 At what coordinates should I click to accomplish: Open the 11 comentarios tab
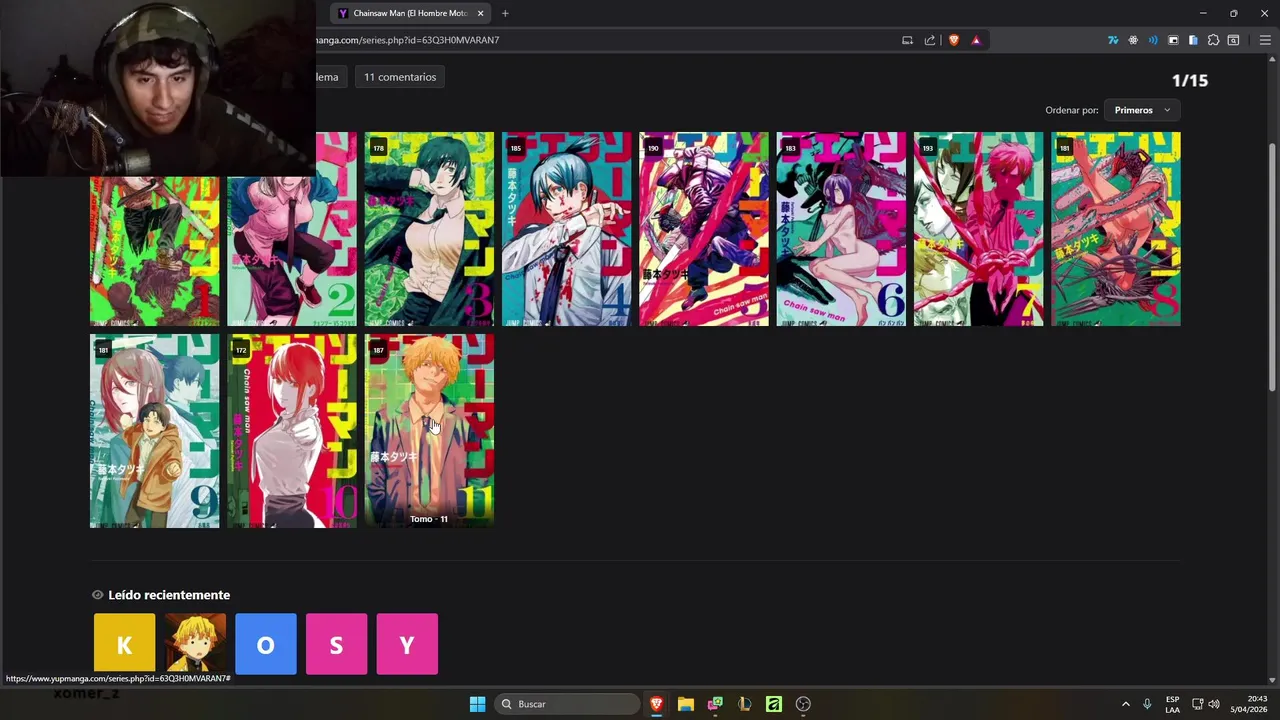[x=400, y=77]
